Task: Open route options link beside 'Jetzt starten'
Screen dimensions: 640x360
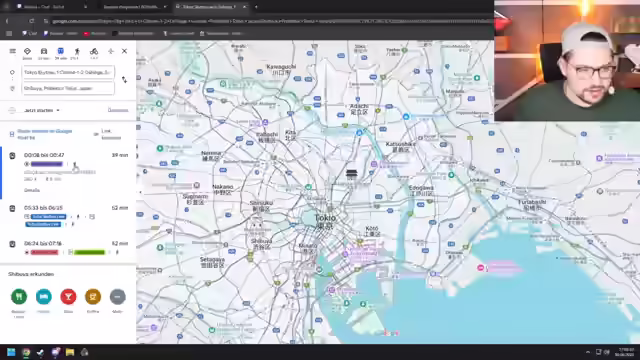Action: [118, 110]
